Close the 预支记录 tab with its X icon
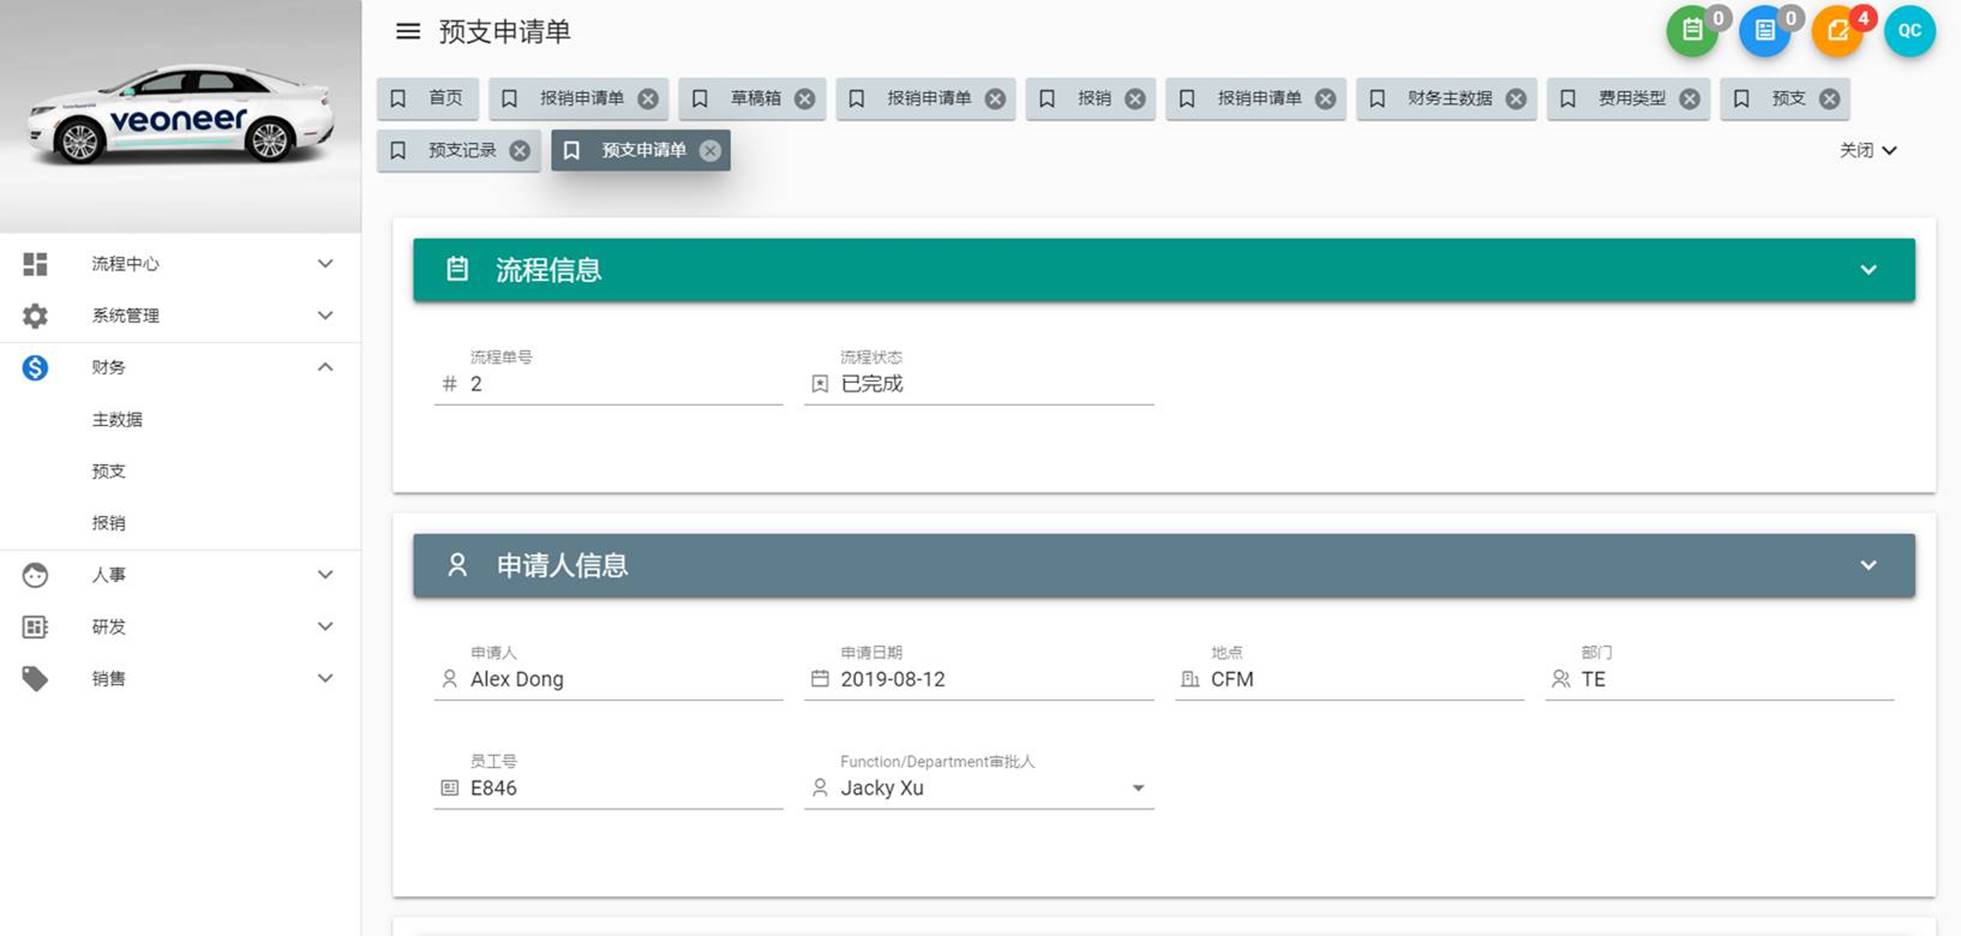This screenshot has height=936, width=1961. coord(520,151)
